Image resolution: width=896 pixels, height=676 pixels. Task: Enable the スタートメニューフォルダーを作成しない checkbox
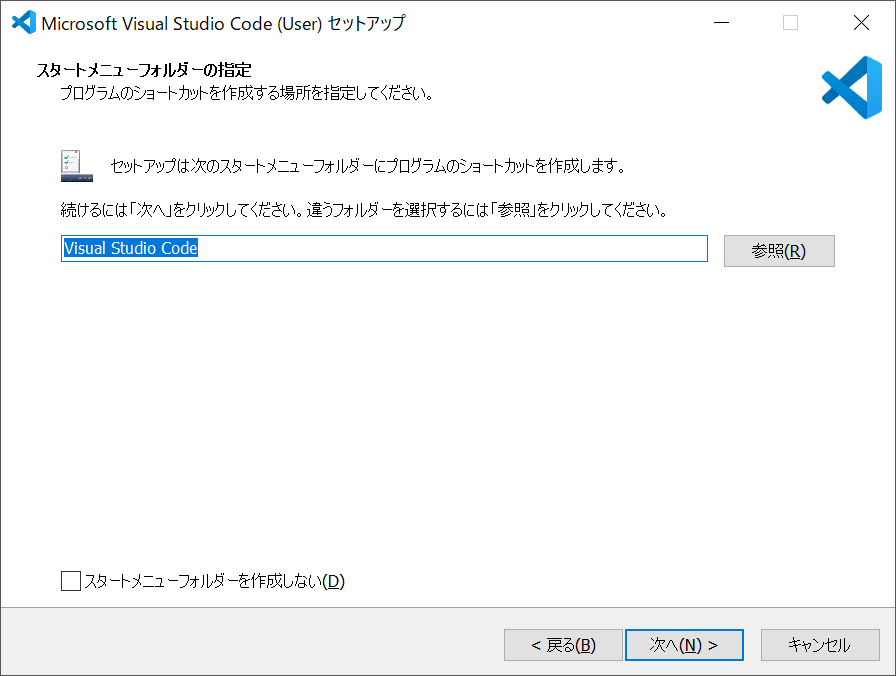click(70, 580)
